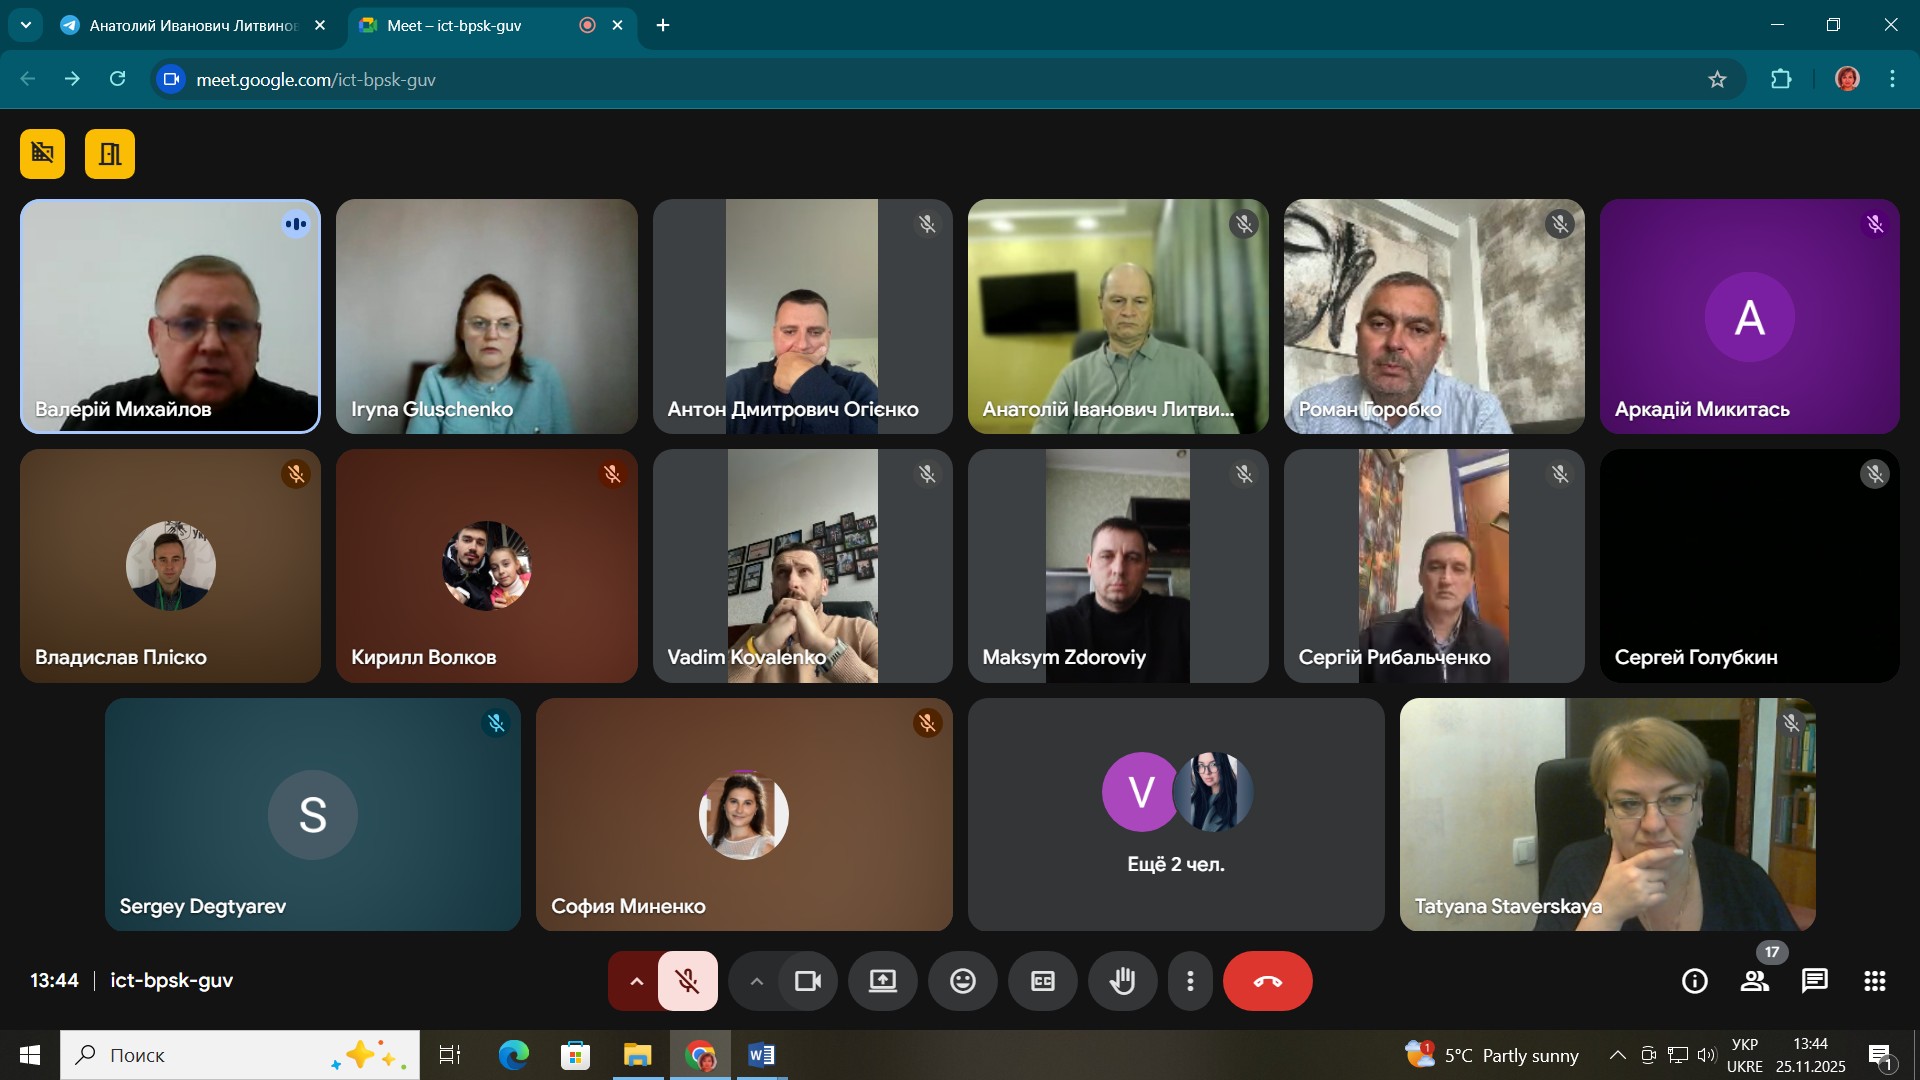
Task: Click the yellow door-shaped extension button
Action: 110,154
